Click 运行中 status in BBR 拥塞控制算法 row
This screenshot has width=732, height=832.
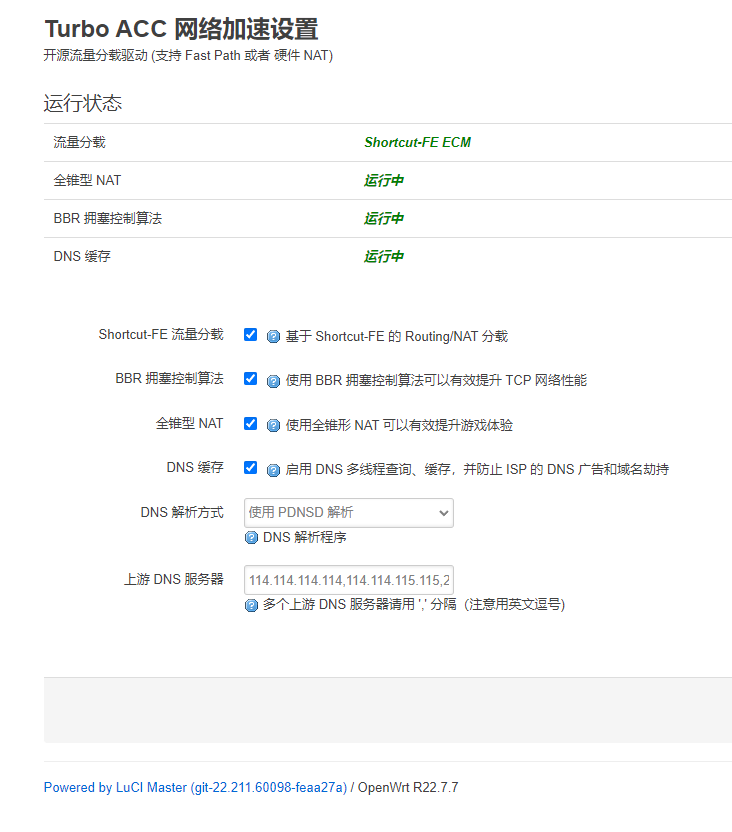pos(384,219)
